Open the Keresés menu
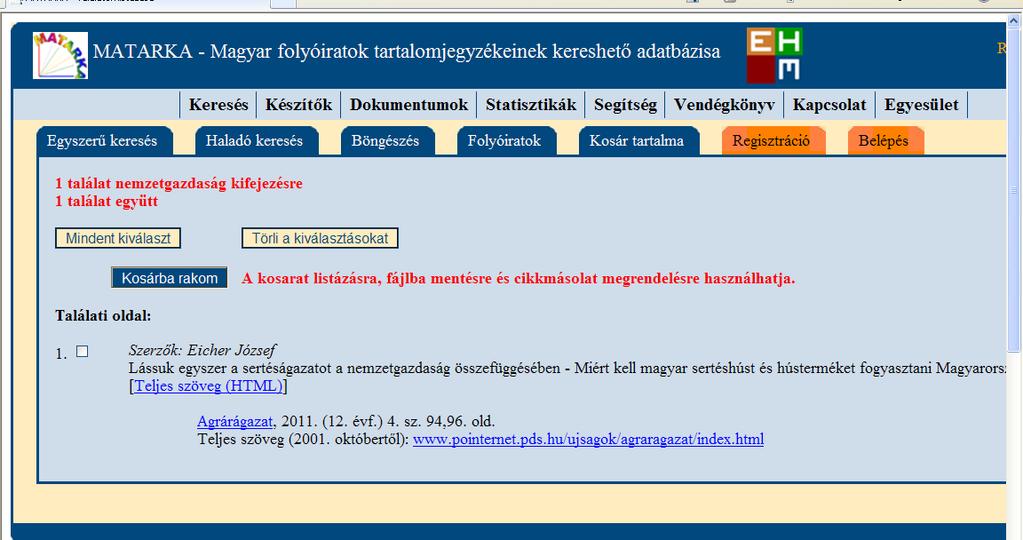This screenshot has height=540, width=1023. tap(219, 105)
